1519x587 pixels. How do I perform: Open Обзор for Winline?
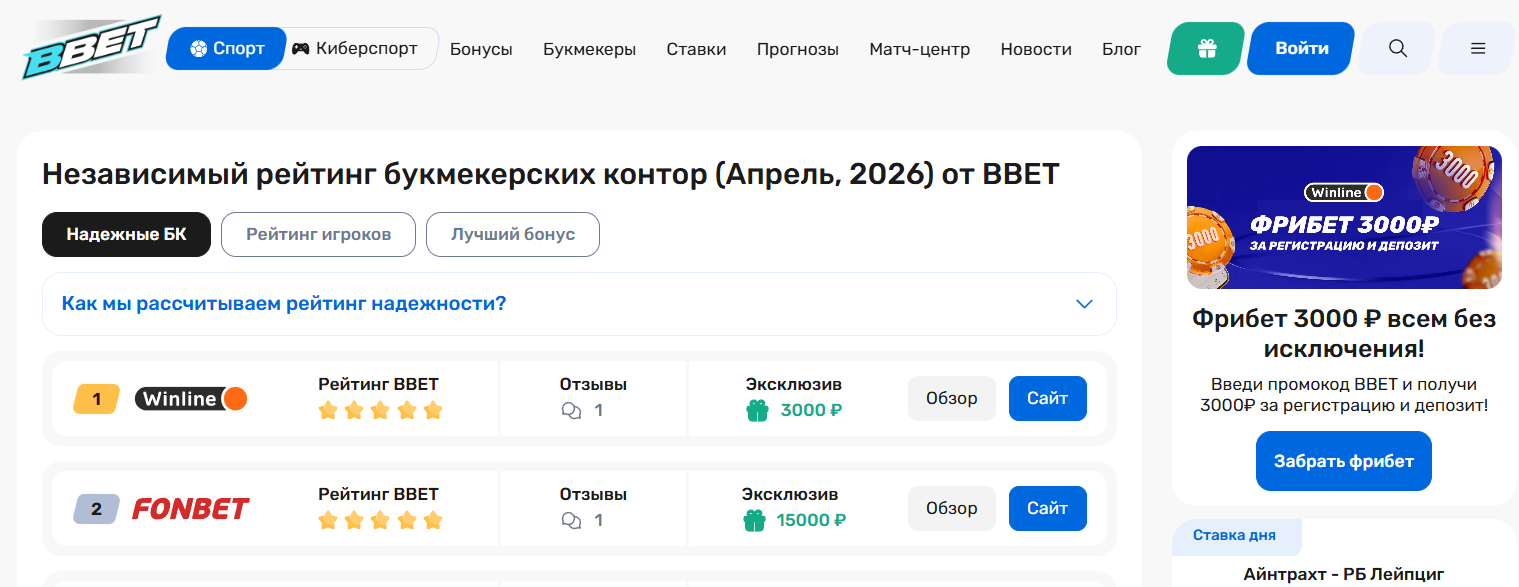[x=952, y=398]
